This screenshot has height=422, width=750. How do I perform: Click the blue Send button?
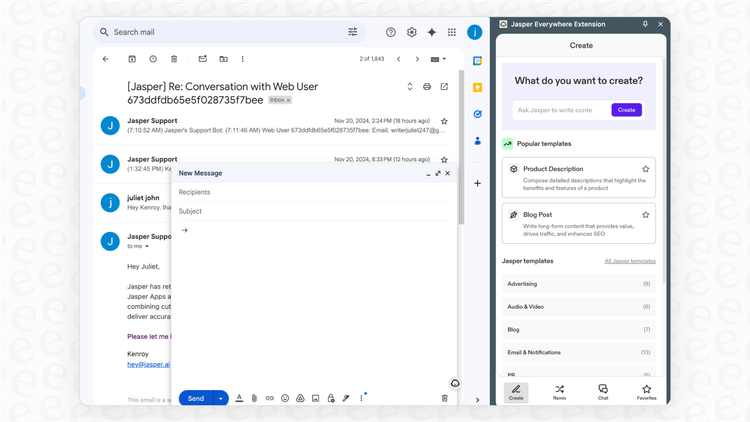coord(195,398)
